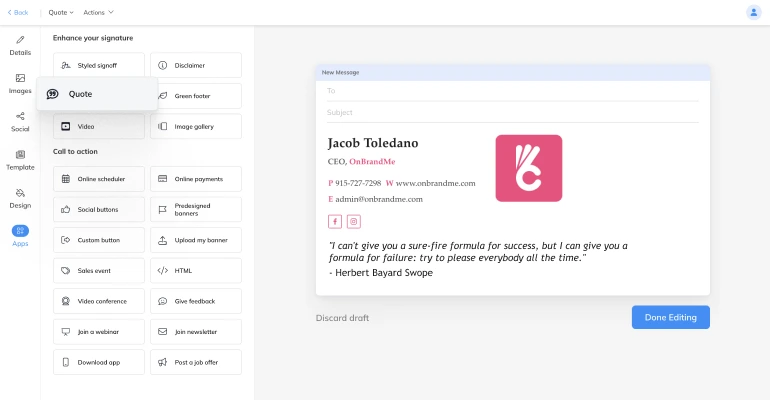770x400 pixels.
Task: Expand the Actions dropdown menu
Action: [x=98, y=12]
